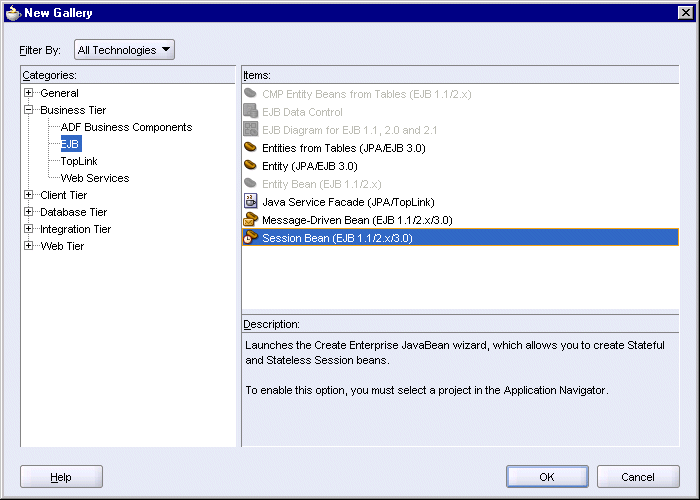The image size is (700, 500).
Task: Click the OK button
Action: click(547, 477)
